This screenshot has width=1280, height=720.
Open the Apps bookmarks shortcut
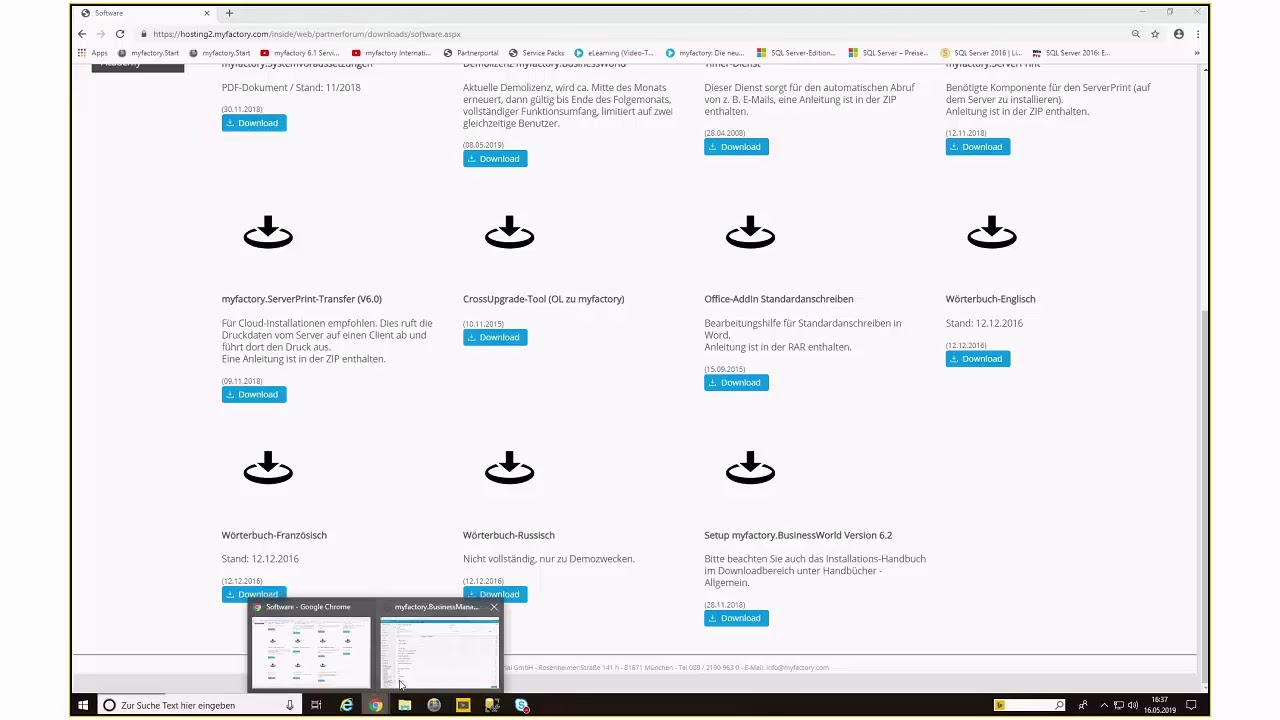92,53
